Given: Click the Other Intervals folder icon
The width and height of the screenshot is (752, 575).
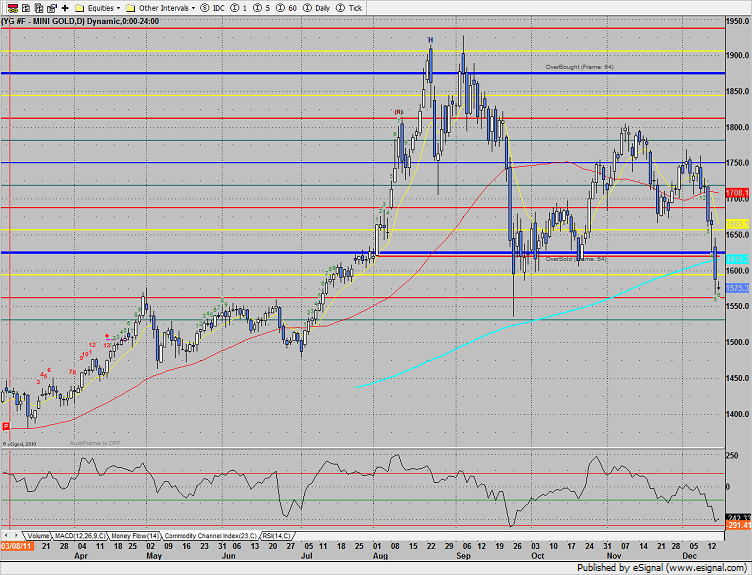Looking at the screenshot, I should pyautogui.click(x=130, y=8).
